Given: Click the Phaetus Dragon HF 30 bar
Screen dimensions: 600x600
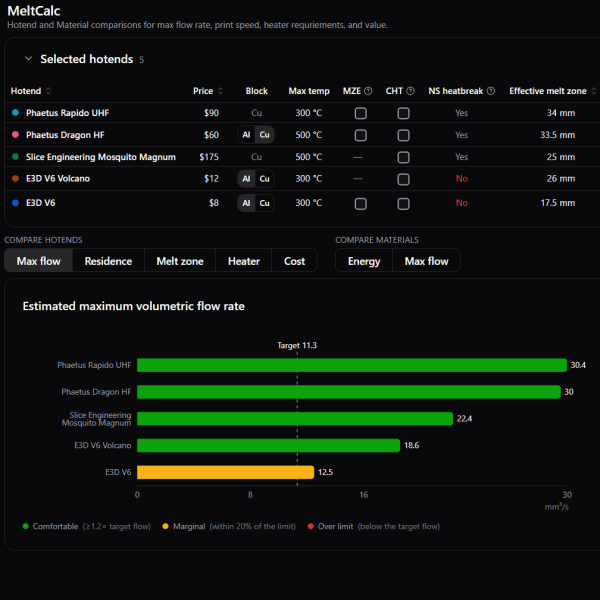Looking at the screenshot, I should 349,392.
